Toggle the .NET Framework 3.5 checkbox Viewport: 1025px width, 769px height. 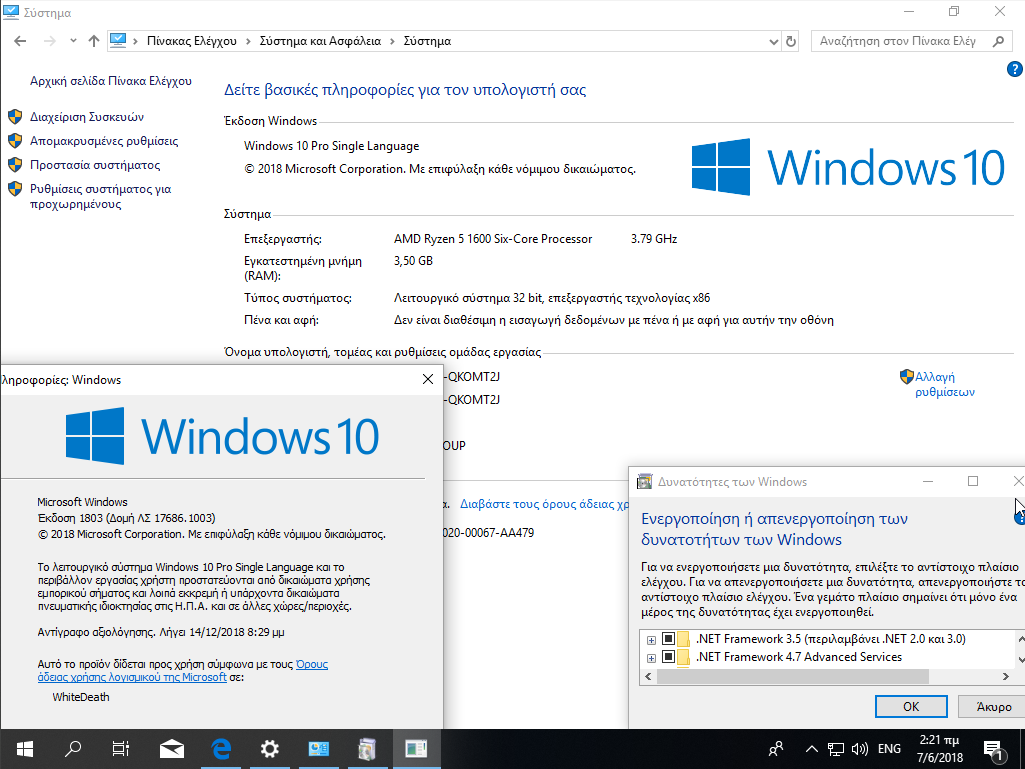click(668, 639)
